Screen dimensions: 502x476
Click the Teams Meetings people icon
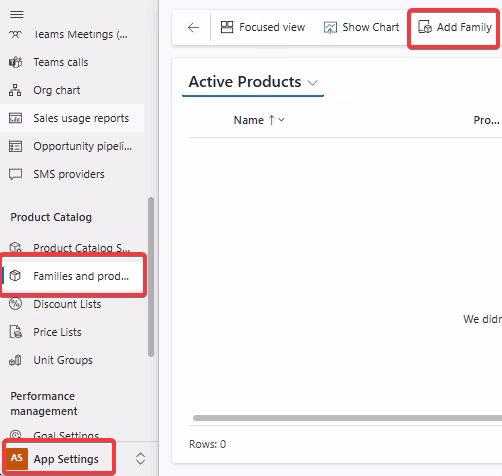click(x=15, y=34)
